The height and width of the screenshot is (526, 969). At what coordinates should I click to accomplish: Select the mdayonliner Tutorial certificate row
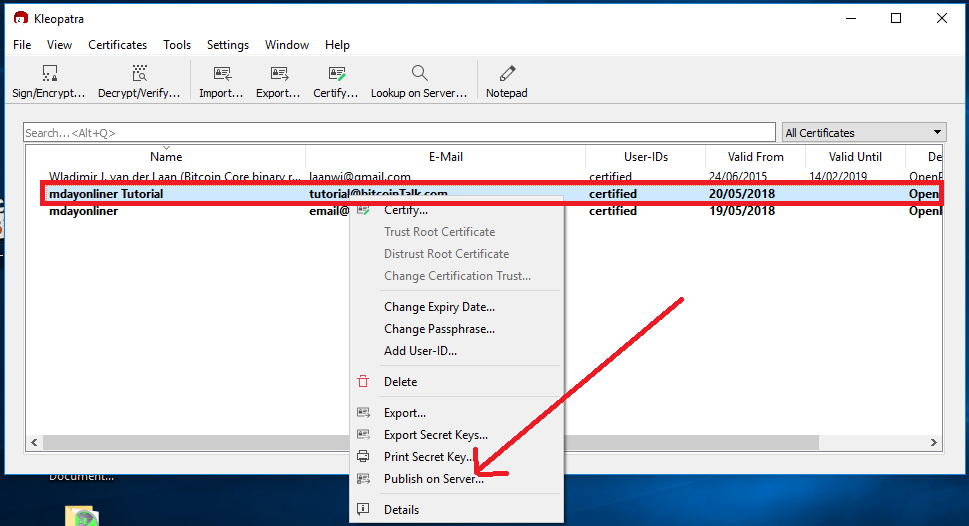[x=492, y=193]
